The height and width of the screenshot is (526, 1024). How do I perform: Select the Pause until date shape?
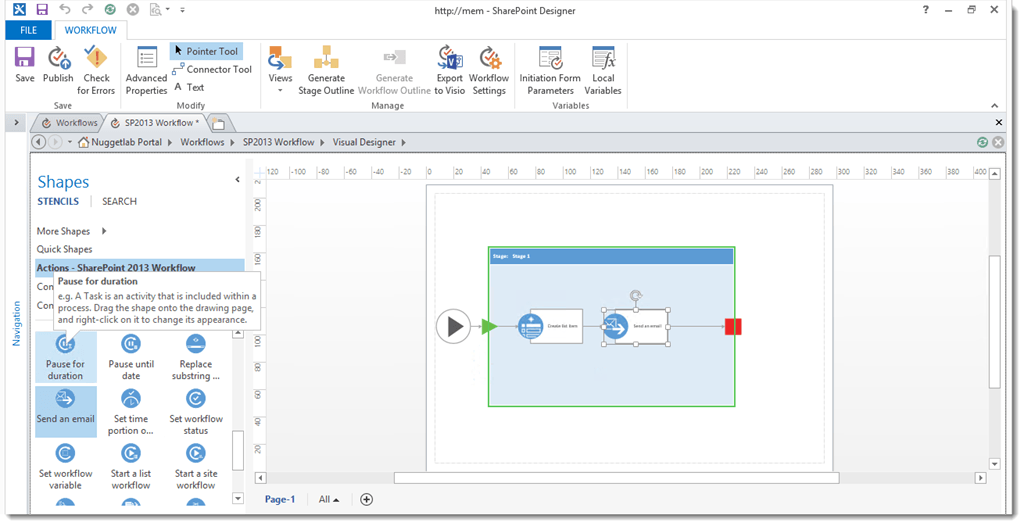coord(131,357)
